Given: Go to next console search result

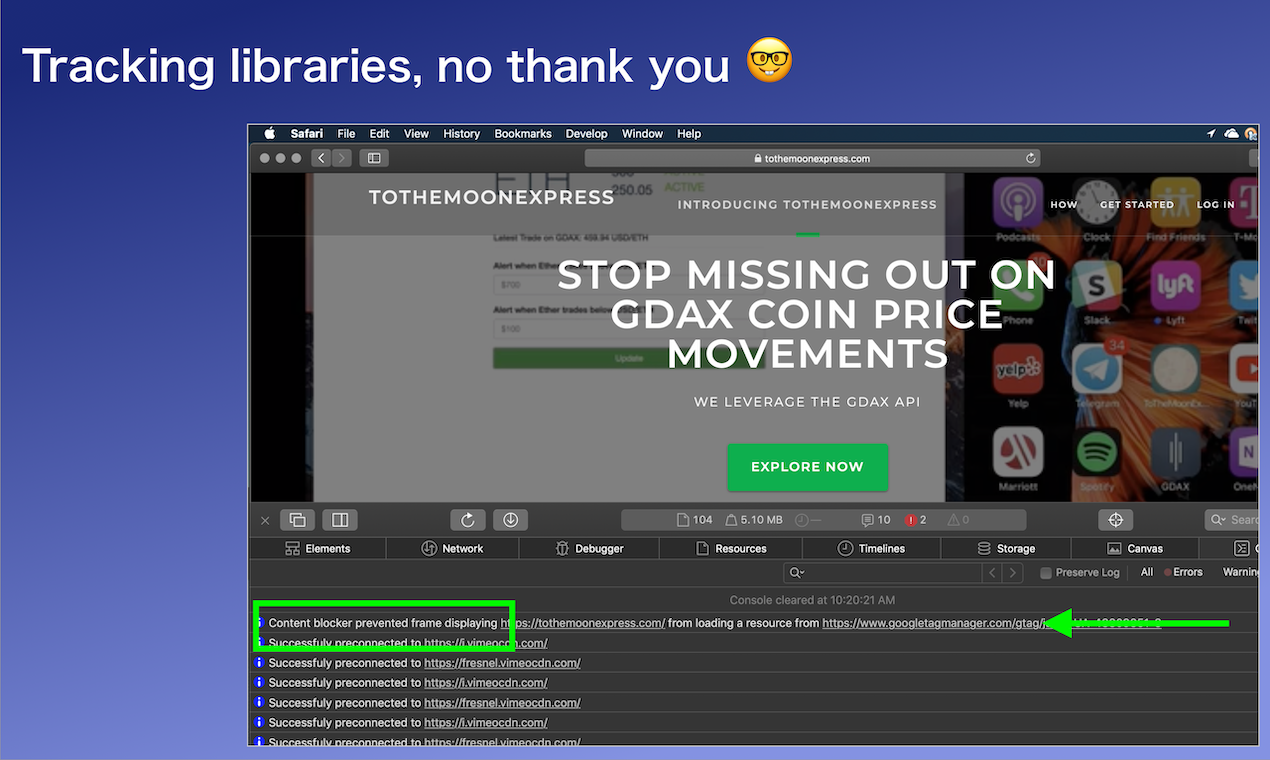Looking at the screenshot, I should tap(1014, 573).
